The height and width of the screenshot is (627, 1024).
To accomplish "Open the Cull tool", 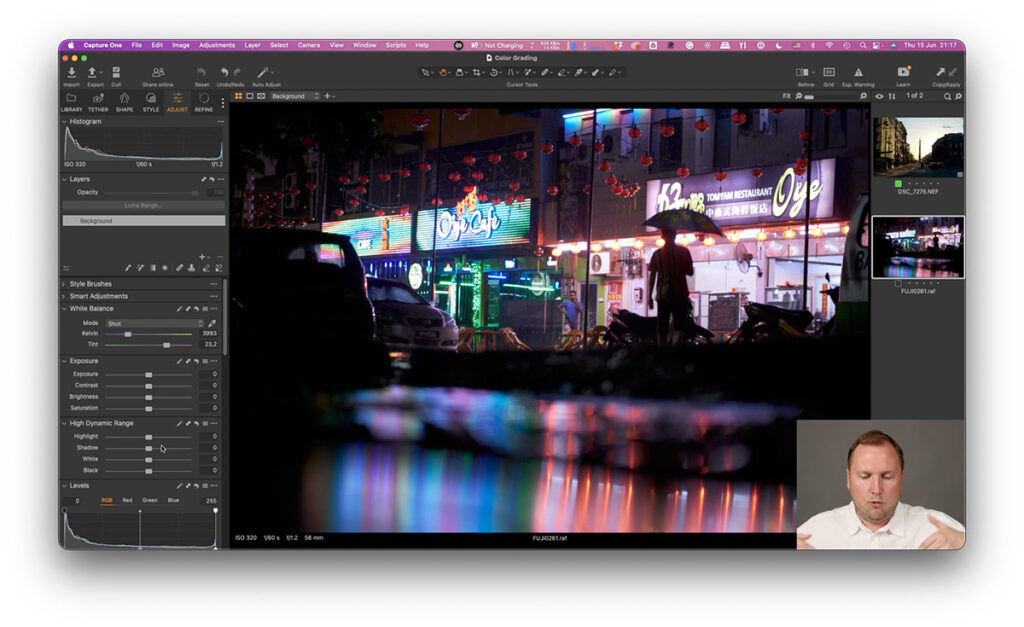I will tap(116, 72).
